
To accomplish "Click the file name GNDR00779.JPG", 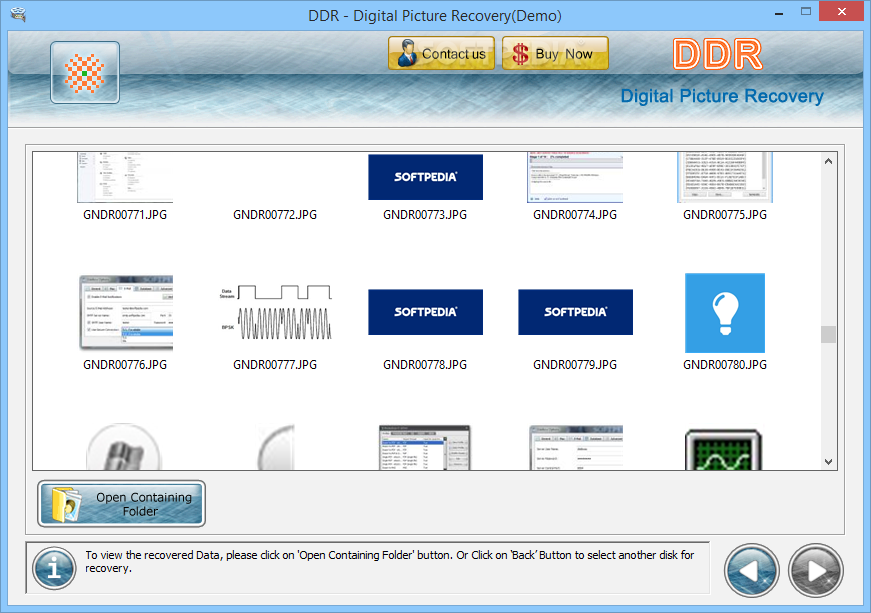I will 575,365.
